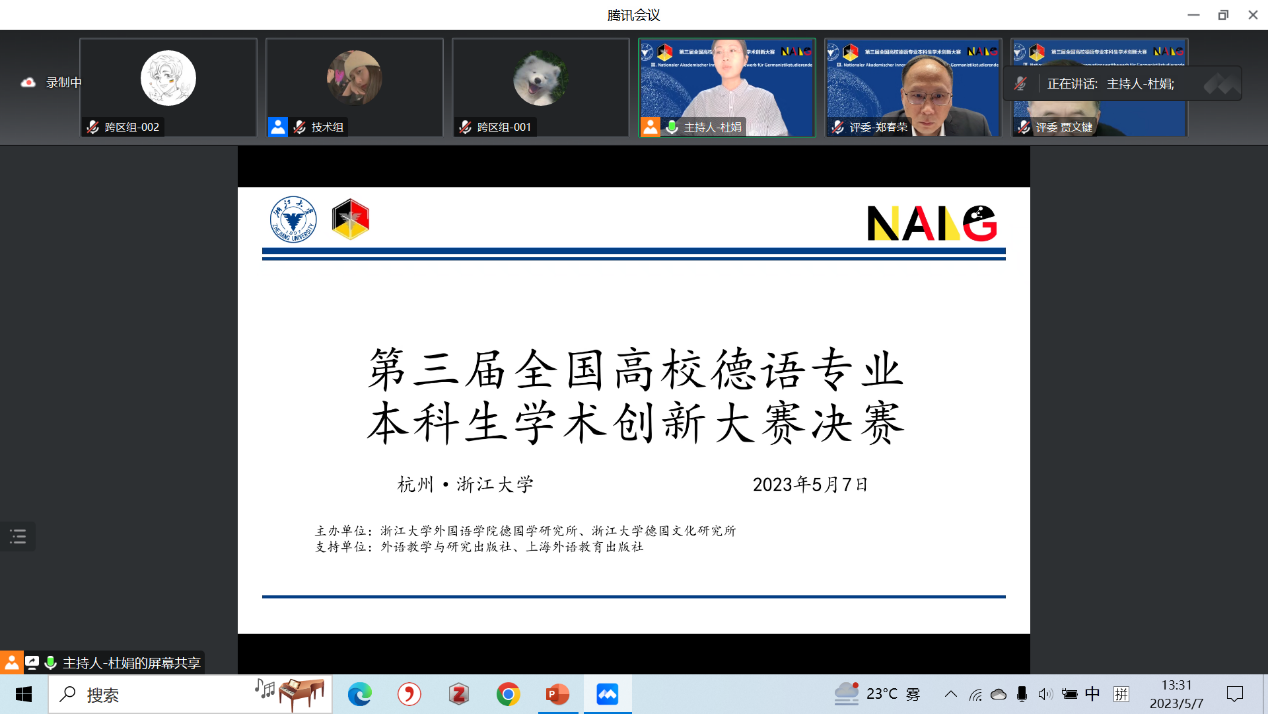The height and width of the screenshot is (714, 1268).
Task: Click the cloud recording indicator icon
Action: tap(28, 83)
